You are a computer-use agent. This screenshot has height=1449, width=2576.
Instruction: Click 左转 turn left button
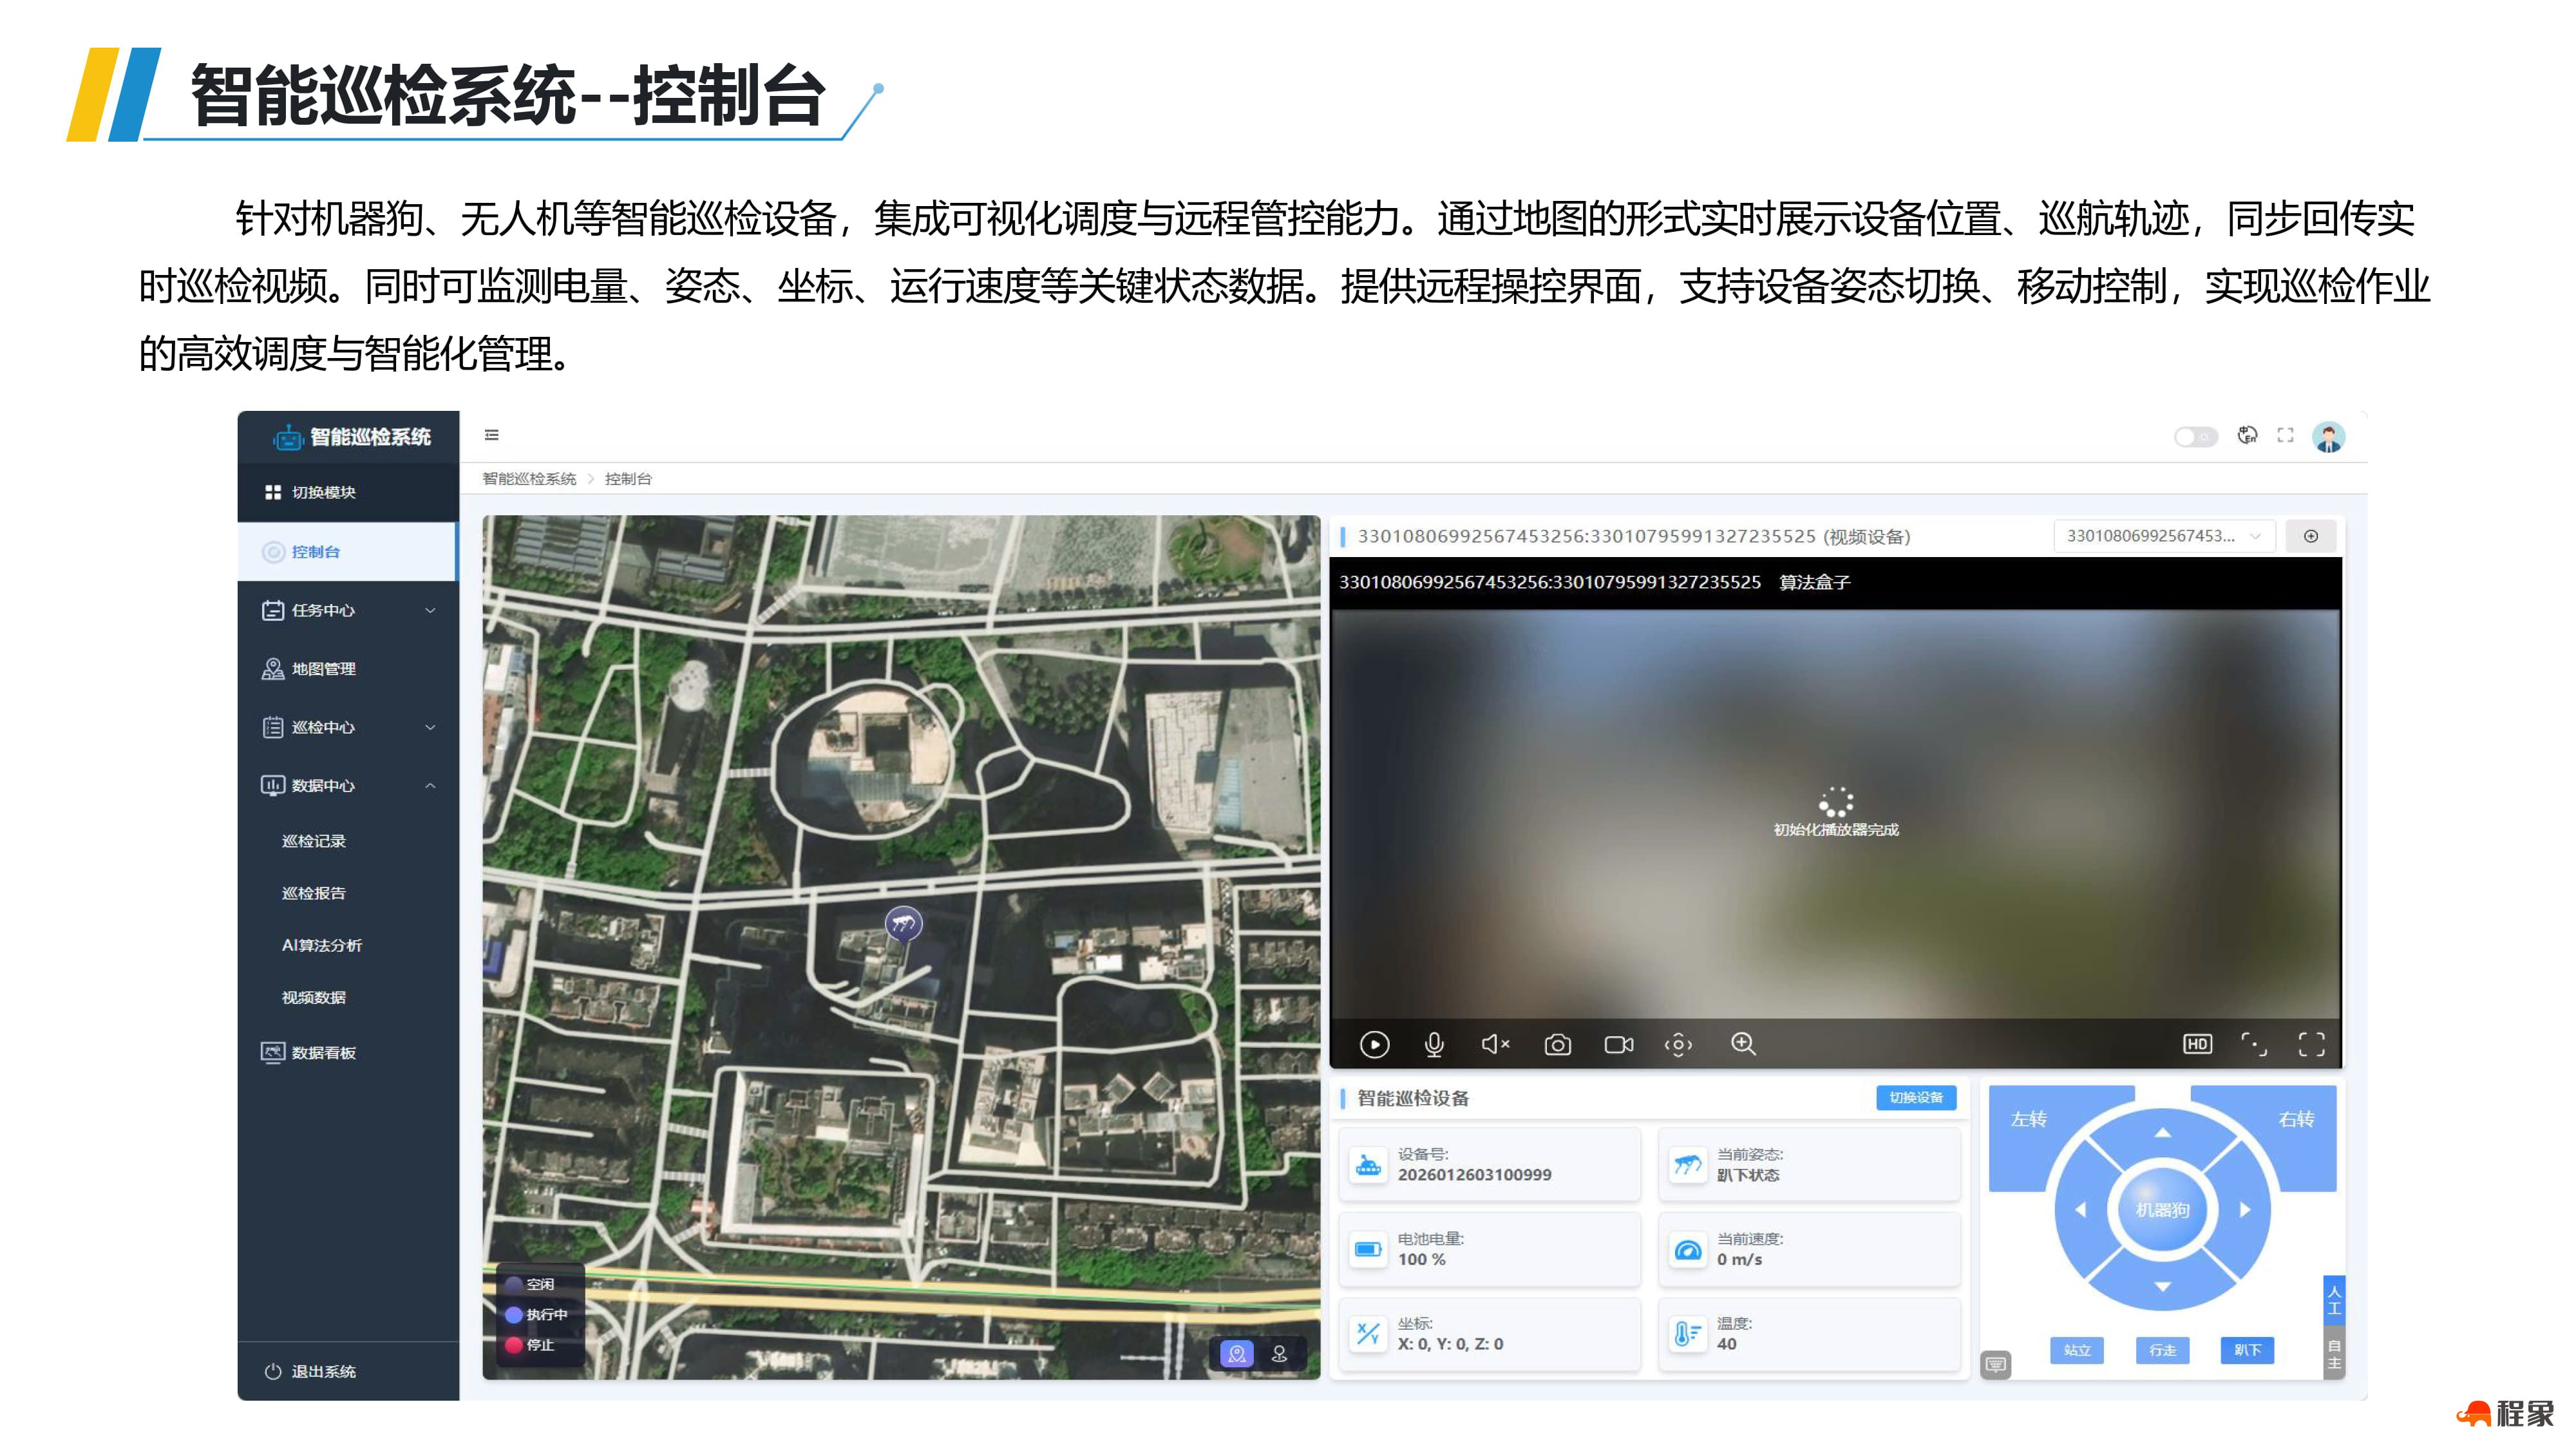[x=2028, y=1120]
